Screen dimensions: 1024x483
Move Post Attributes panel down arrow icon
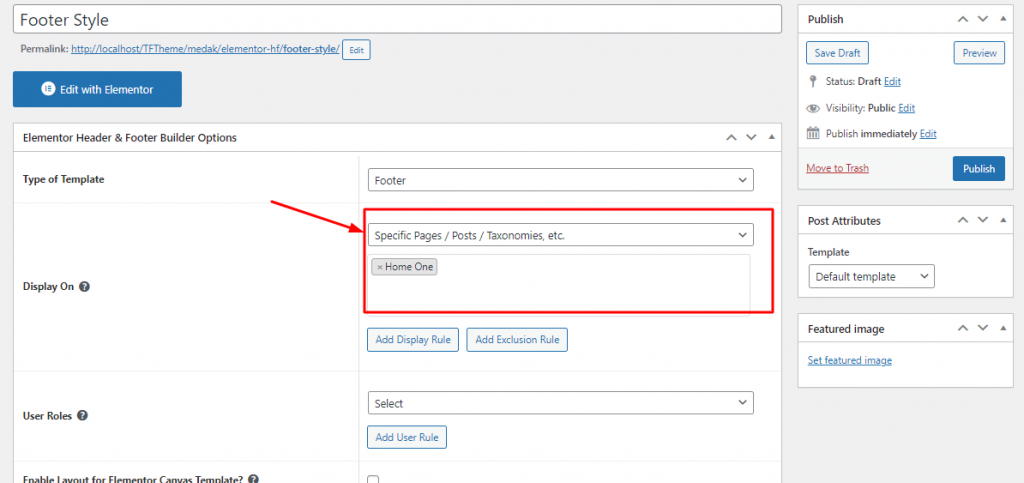pos(984,220)
